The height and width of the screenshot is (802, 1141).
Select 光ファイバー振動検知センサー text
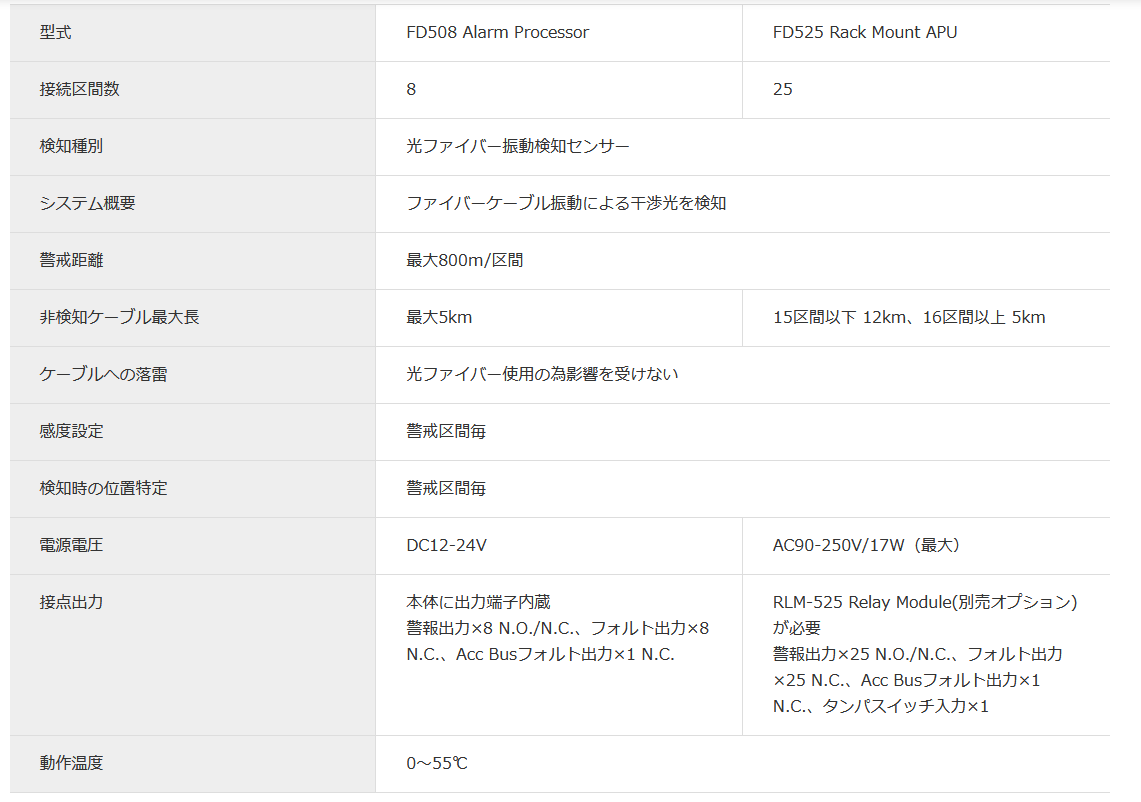[x=517, y=146]
